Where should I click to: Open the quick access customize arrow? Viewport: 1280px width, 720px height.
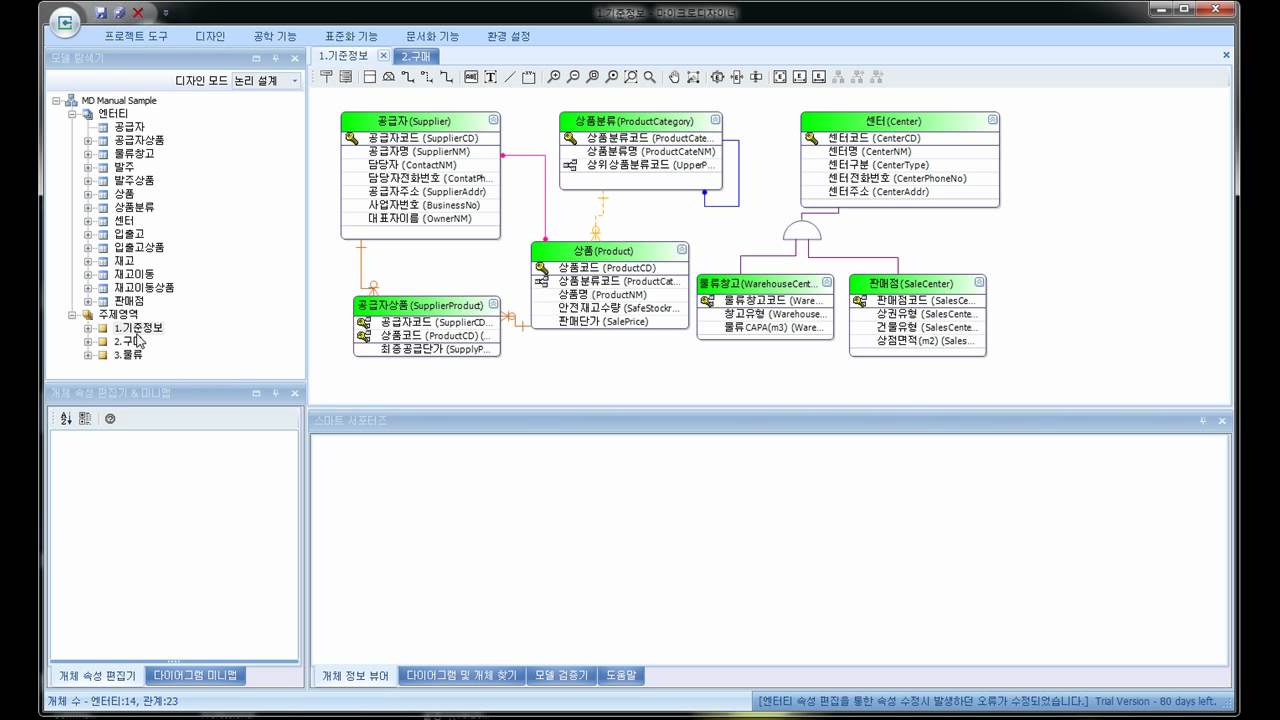coord(165,13)
